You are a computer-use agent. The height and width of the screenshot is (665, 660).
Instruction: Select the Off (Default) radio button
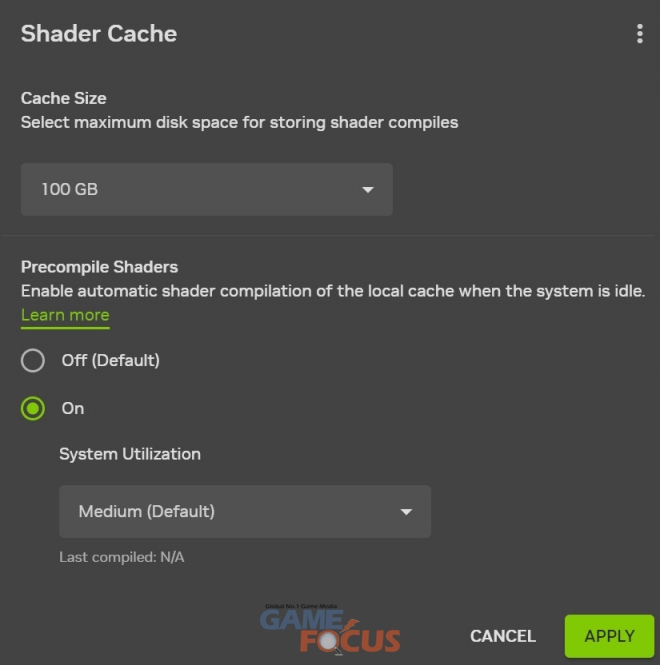(x=33, y=360)
